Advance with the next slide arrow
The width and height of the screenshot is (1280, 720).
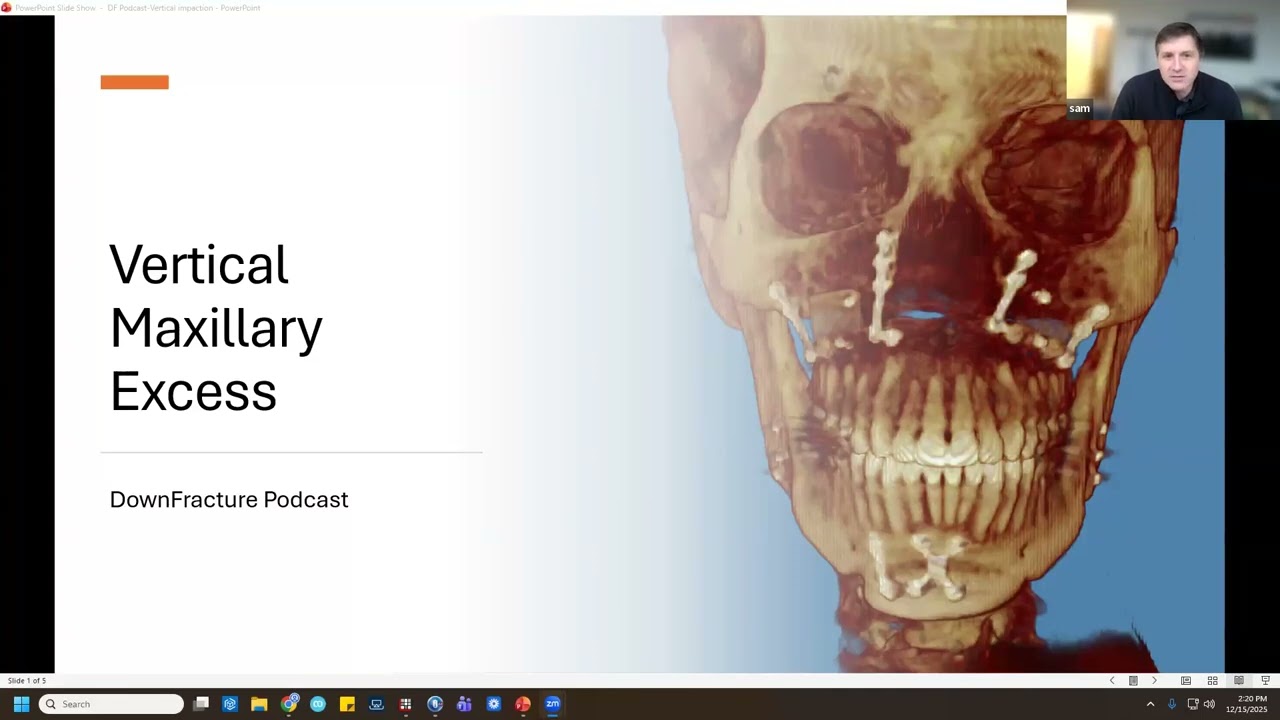coord(1154,681)
